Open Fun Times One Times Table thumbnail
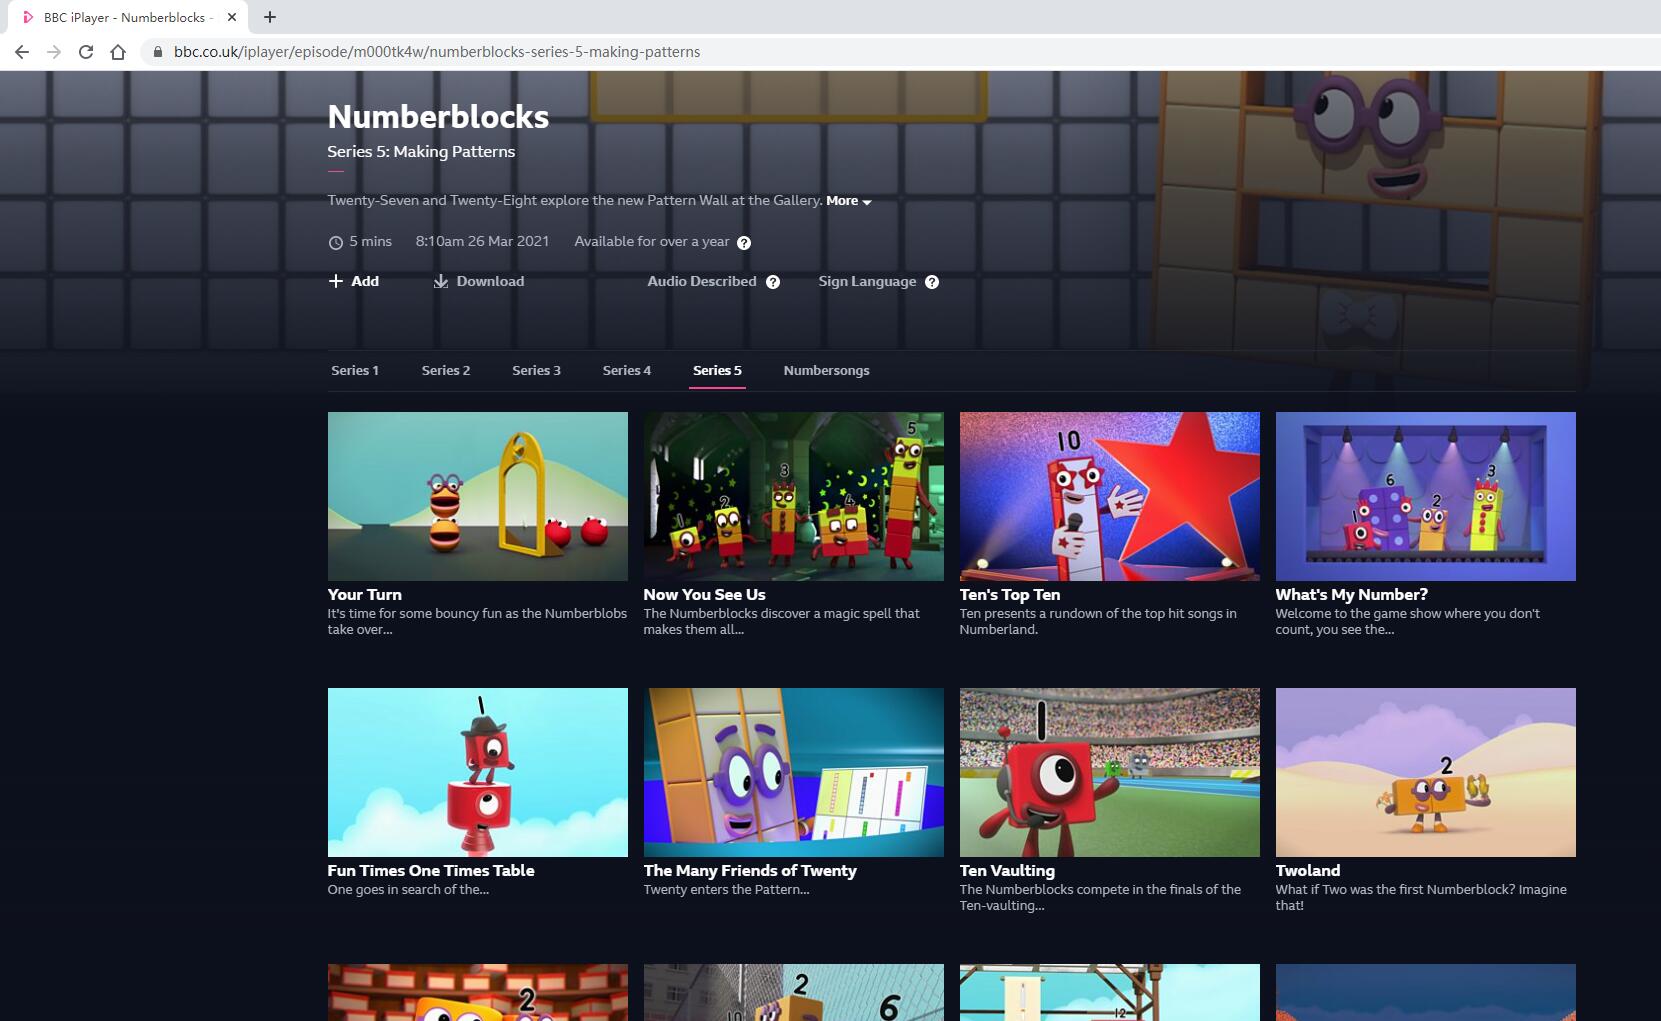The image size is (1661, 1021). coord(478,772)
